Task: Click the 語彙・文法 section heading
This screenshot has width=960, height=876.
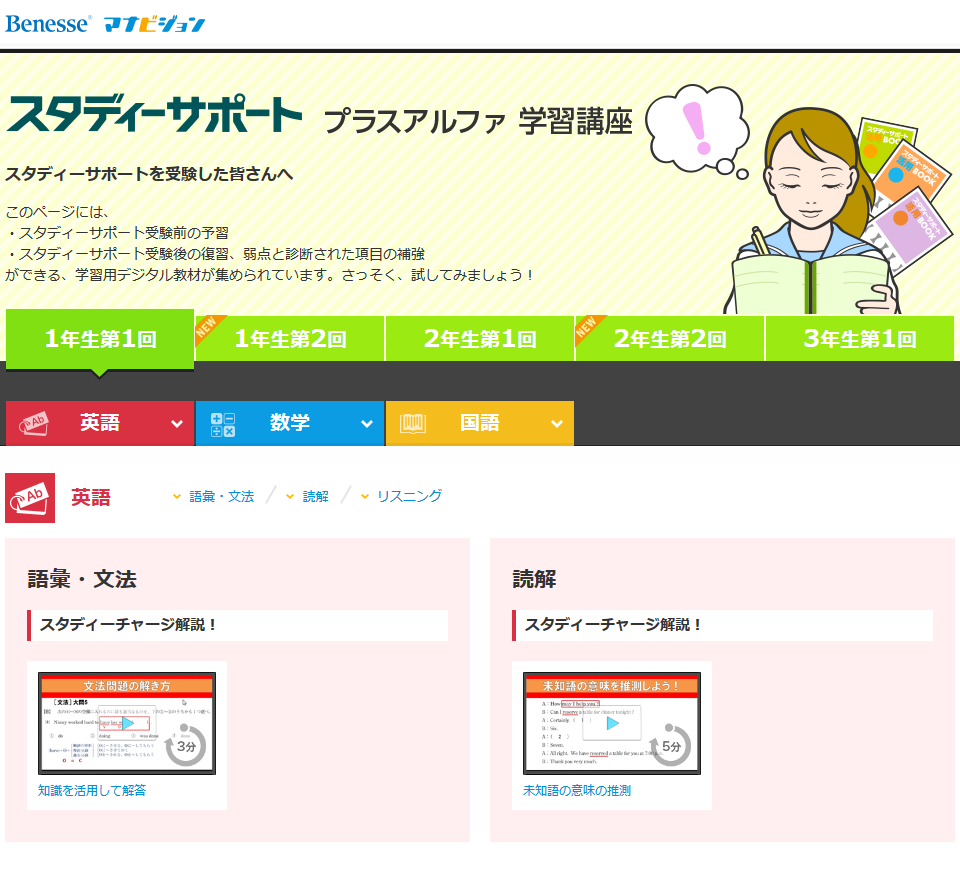Action: (x=82, y=579)
